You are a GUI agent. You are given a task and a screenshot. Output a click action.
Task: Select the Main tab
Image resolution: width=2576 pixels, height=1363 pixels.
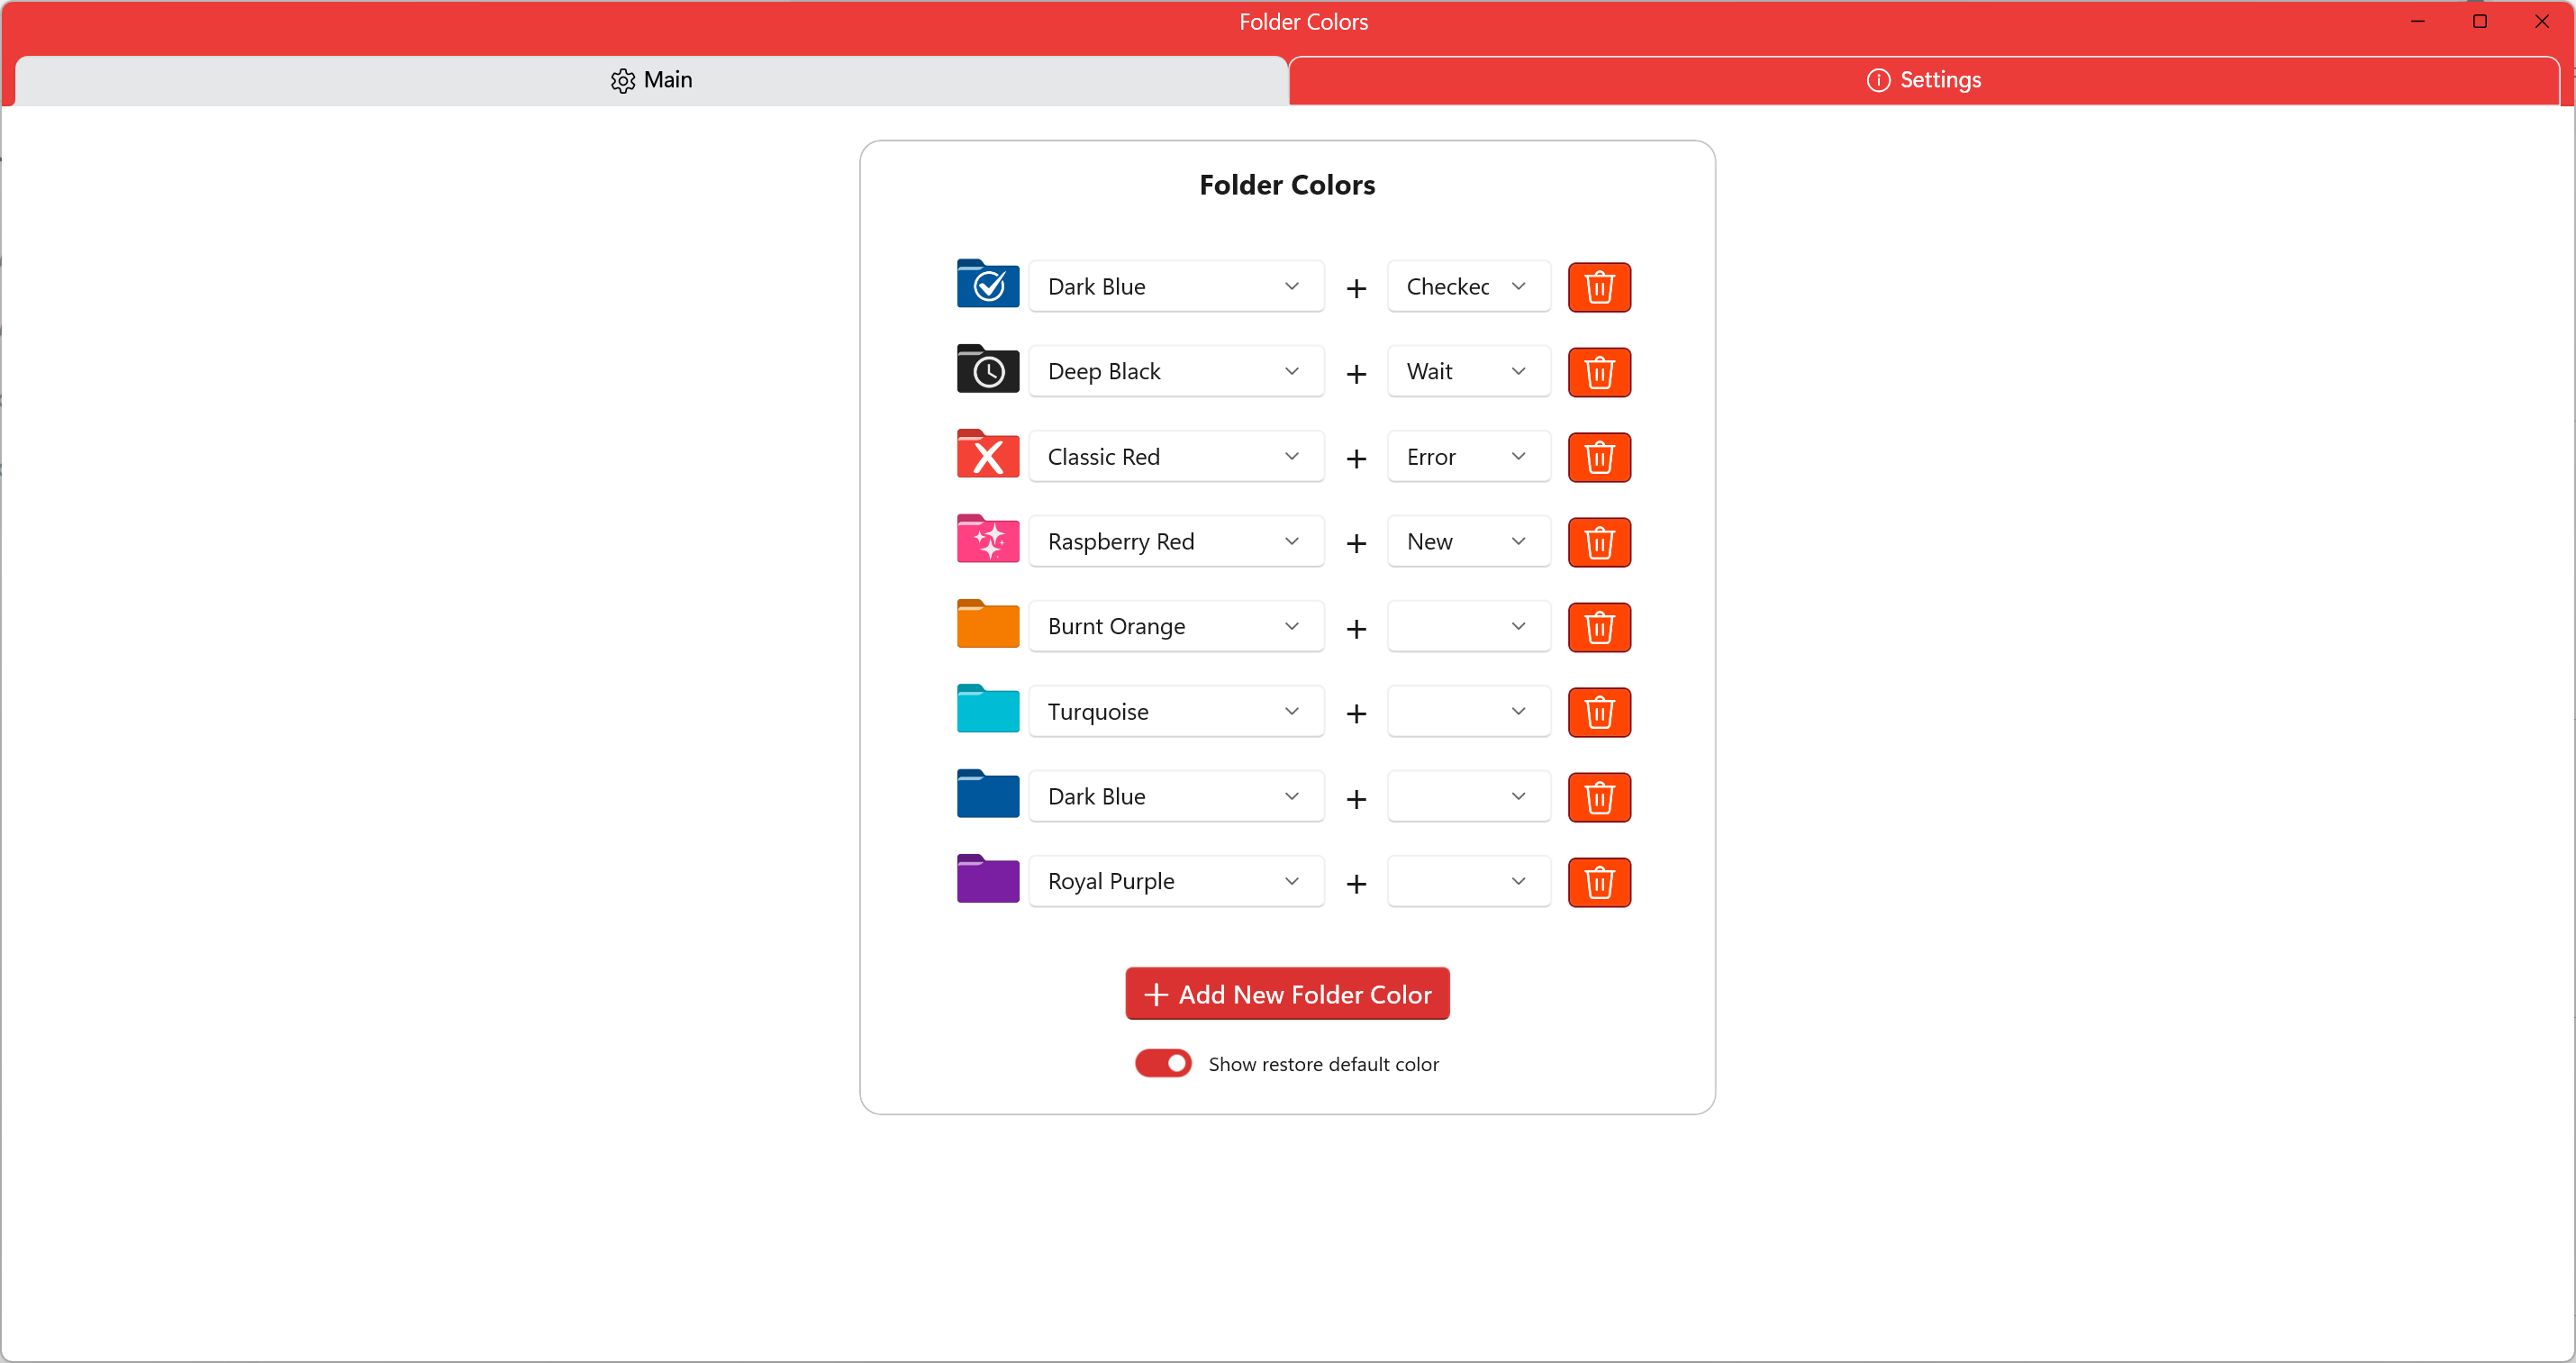(651, 80)
